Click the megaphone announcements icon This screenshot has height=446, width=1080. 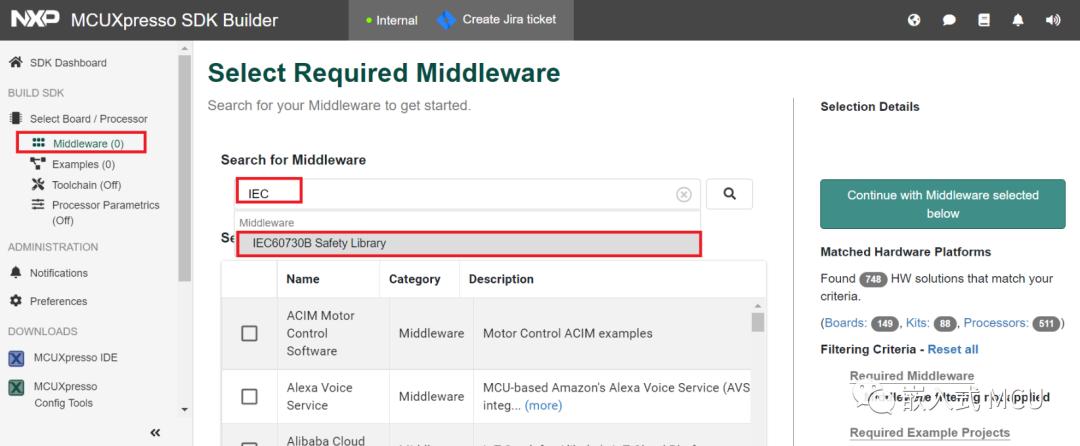click(x=1052, y=20)
